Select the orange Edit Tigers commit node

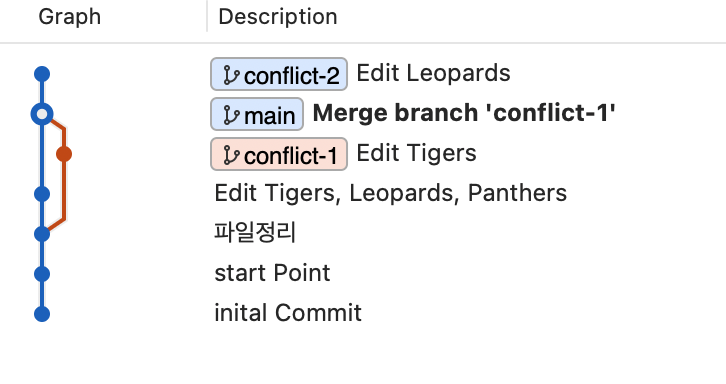[x=64, y=154]
